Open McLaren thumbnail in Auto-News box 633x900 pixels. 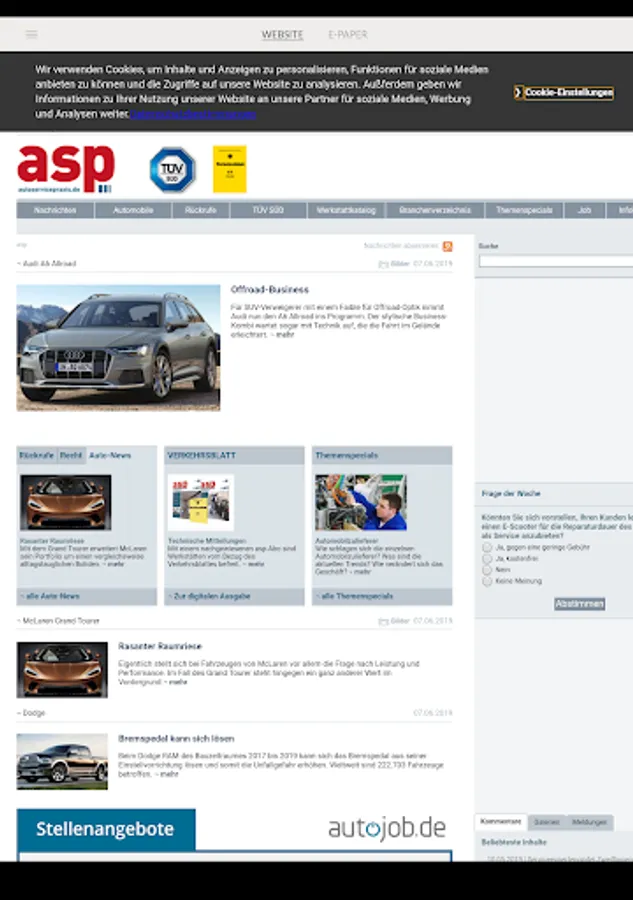tap(65, 502)
